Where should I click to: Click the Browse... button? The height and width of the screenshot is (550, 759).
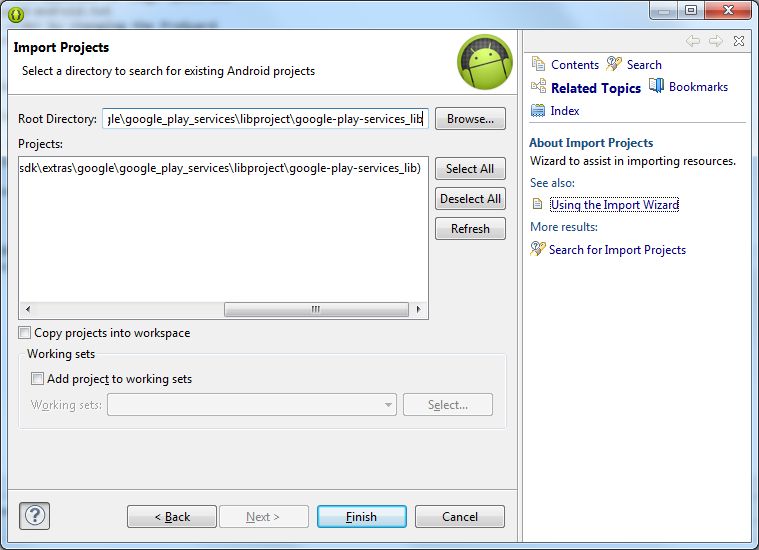[470, 119]
